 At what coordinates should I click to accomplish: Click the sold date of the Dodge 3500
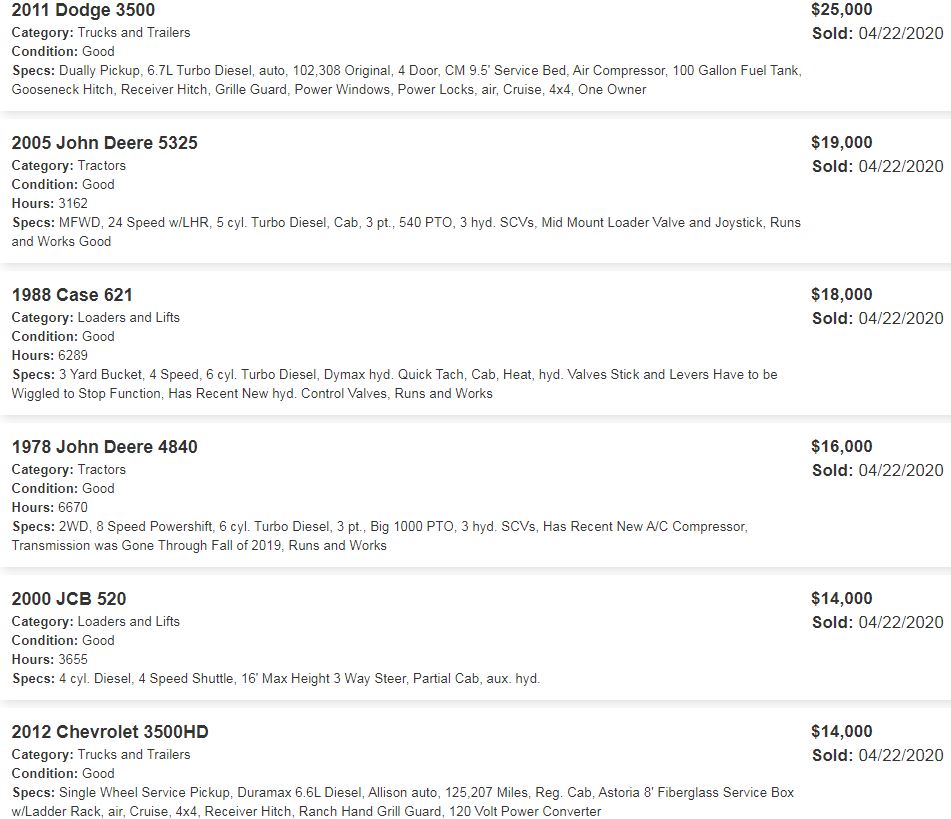coord(877,33)
